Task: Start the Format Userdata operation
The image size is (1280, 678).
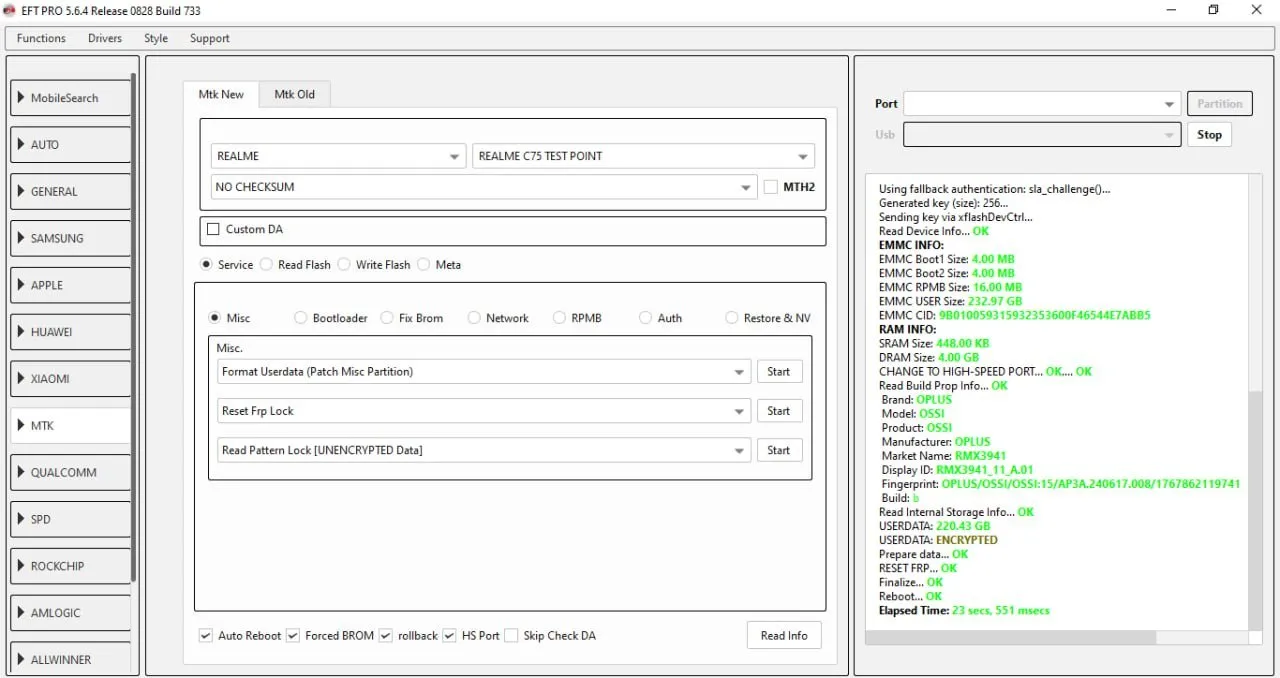Action: tap(779, 372)
